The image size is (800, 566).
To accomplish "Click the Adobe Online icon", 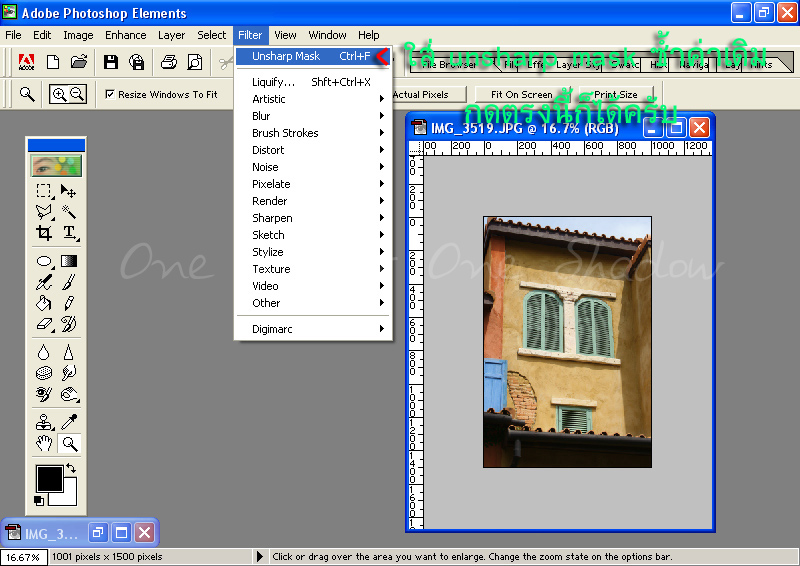I will click(x=27, y=62).
